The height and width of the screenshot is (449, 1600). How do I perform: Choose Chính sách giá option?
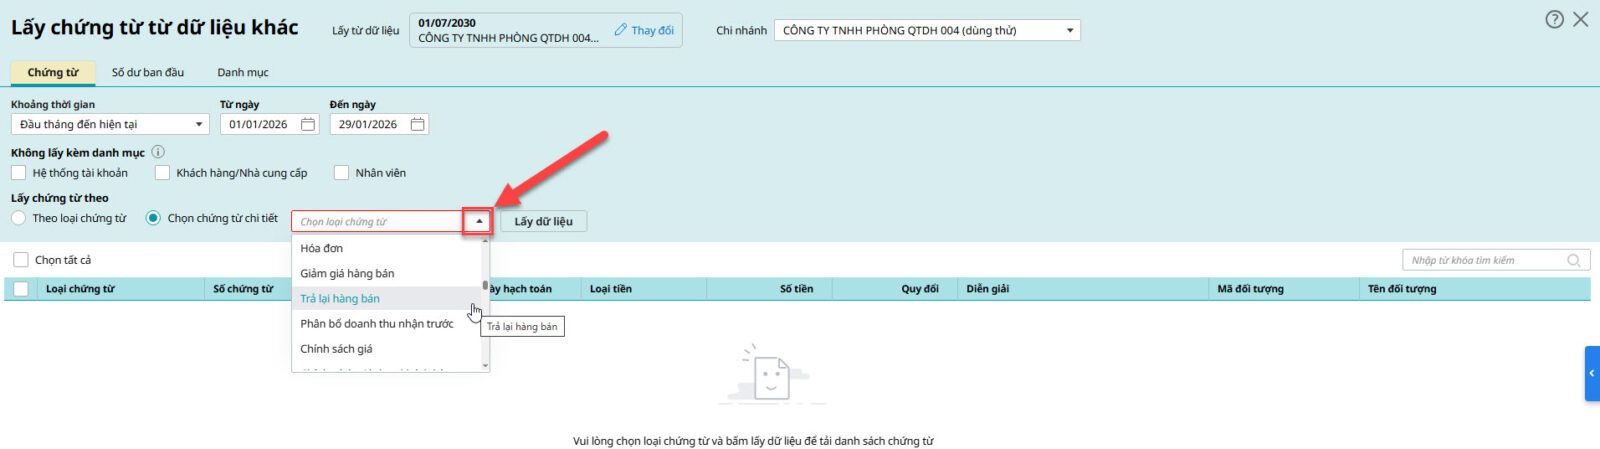coord(387,349)
